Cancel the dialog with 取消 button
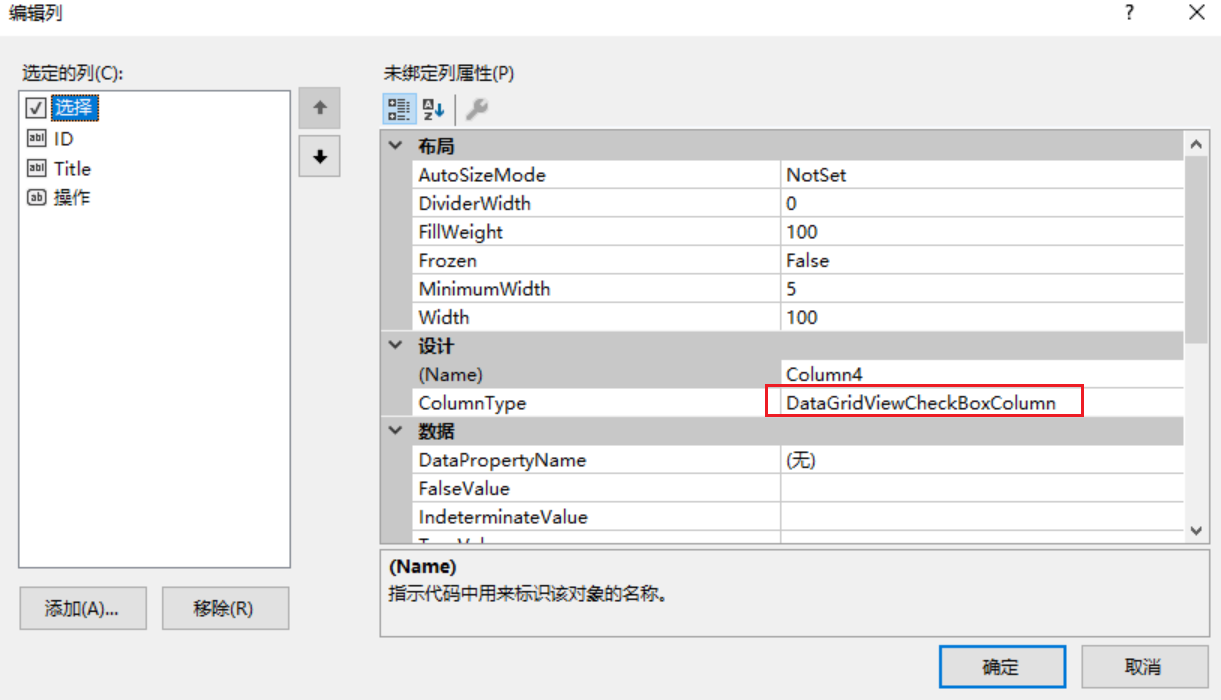This screenshot has height=700, width=1221. 1142,667
